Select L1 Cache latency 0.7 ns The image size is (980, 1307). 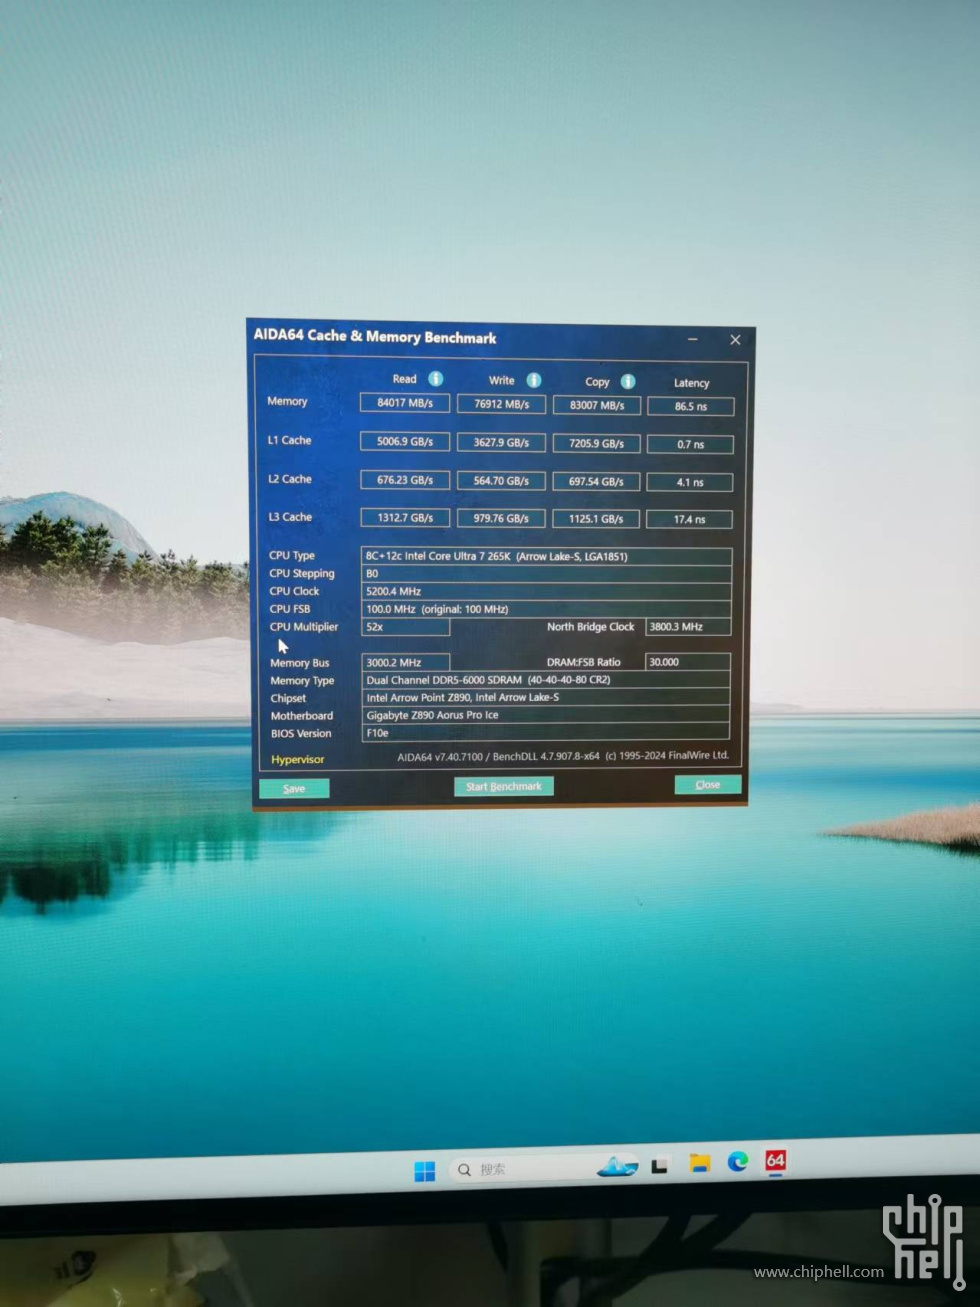[x=691, y=444]
